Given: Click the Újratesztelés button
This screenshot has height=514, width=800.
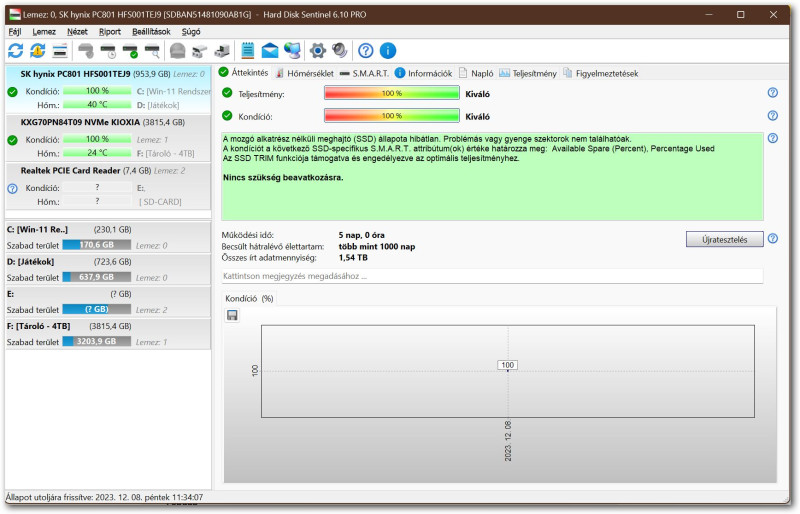Looking at the screenshot, I should pos(724,239).
